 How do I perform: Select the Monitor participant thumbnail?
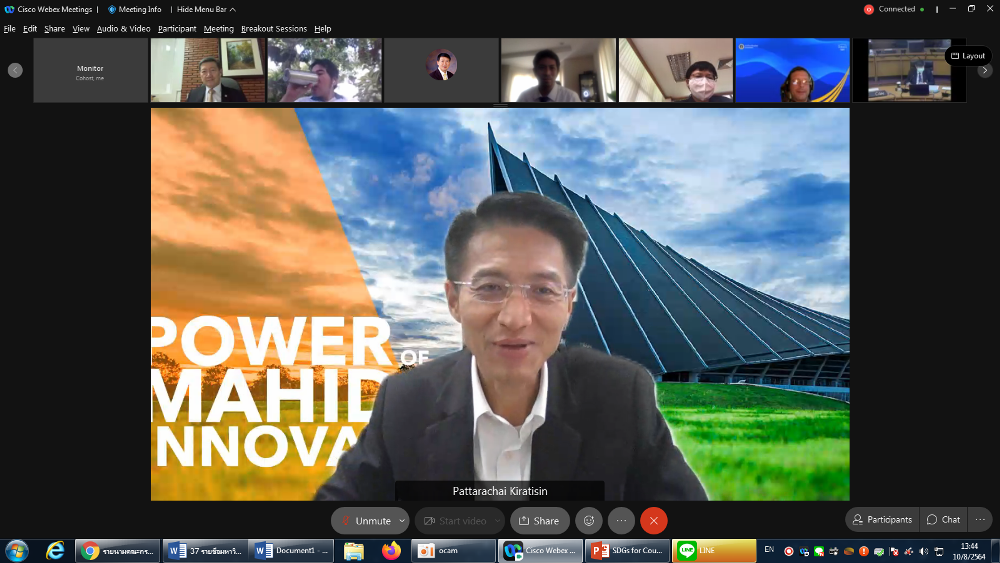pyautogui.click(x=90, y=70)
